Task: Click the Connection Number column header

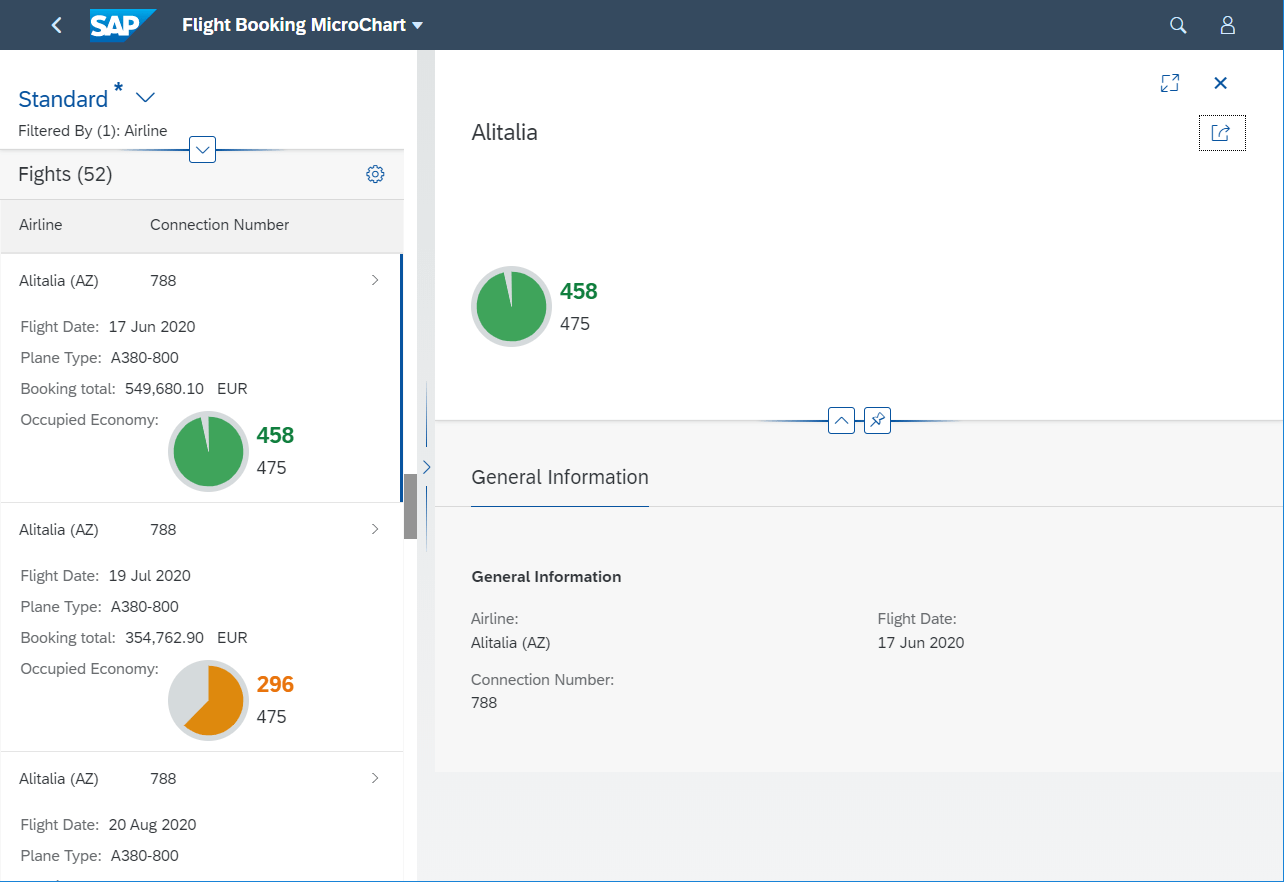Action: tap(219, 225)
